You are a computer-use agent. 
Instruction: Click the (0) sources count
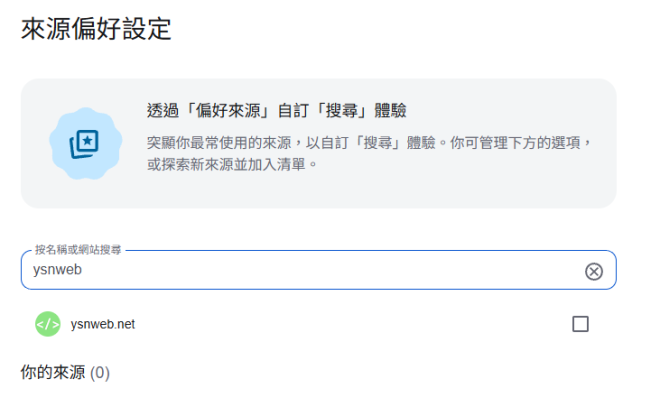(100, 373)
